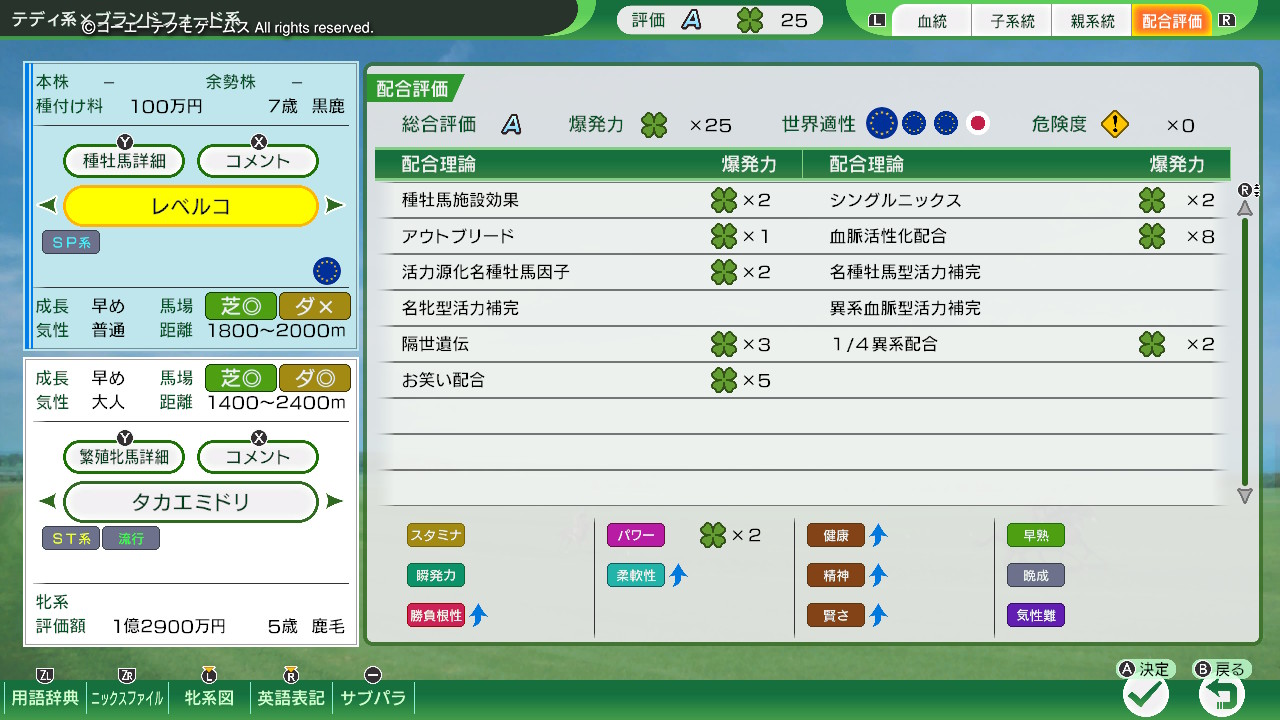
Task: Select the 血脈活性化配合 theory row
Action: (x=1016, y=236)
